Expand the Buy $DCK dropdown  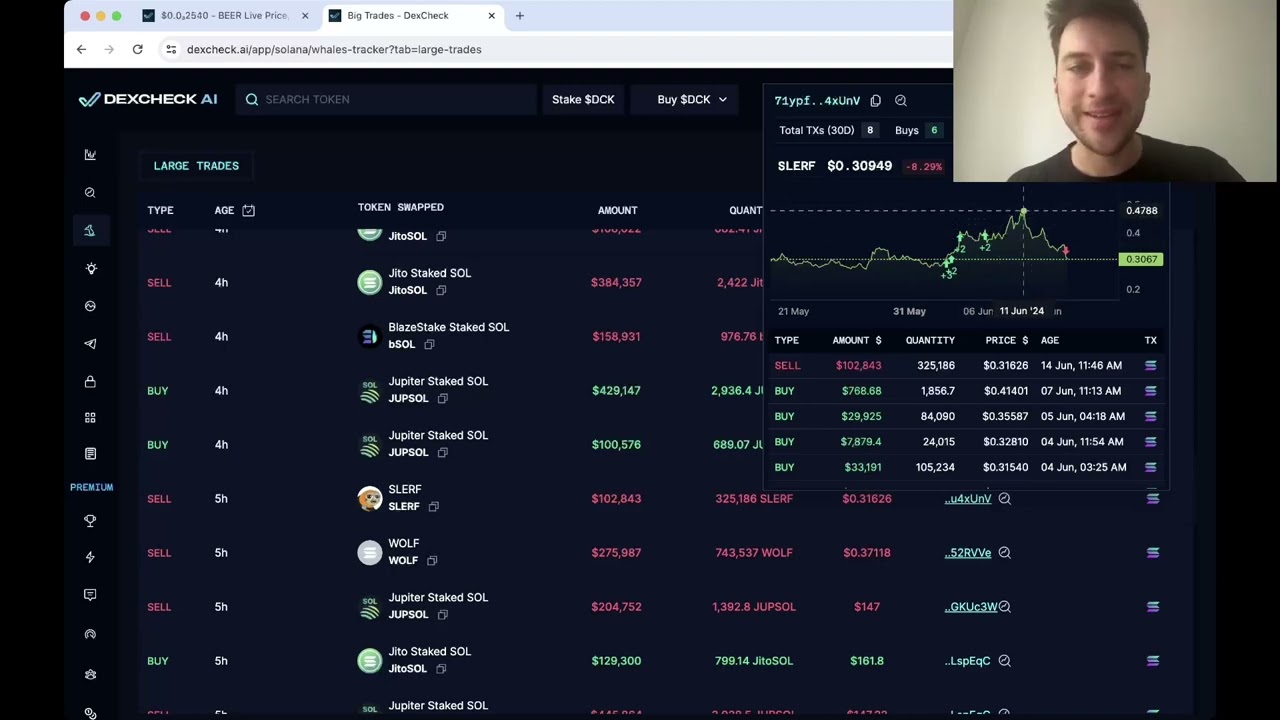pyautogui.click(x=692, y=99)
